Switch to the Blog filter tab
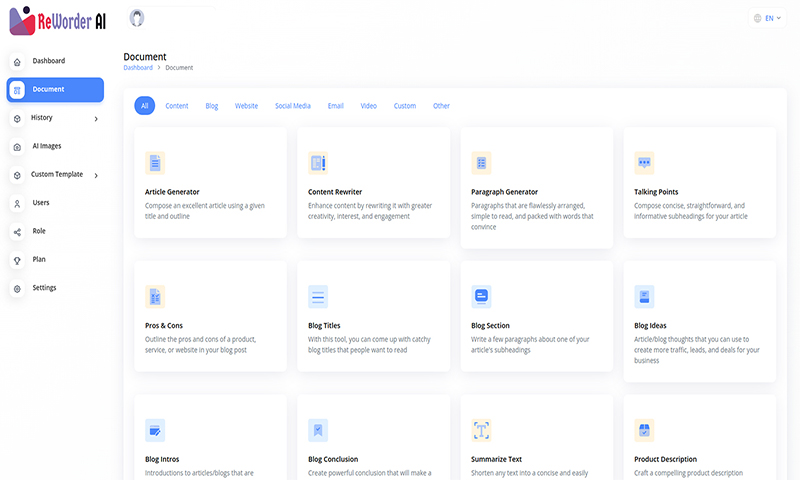The height and width of the screenshot is (480, 800). [212, 106]
